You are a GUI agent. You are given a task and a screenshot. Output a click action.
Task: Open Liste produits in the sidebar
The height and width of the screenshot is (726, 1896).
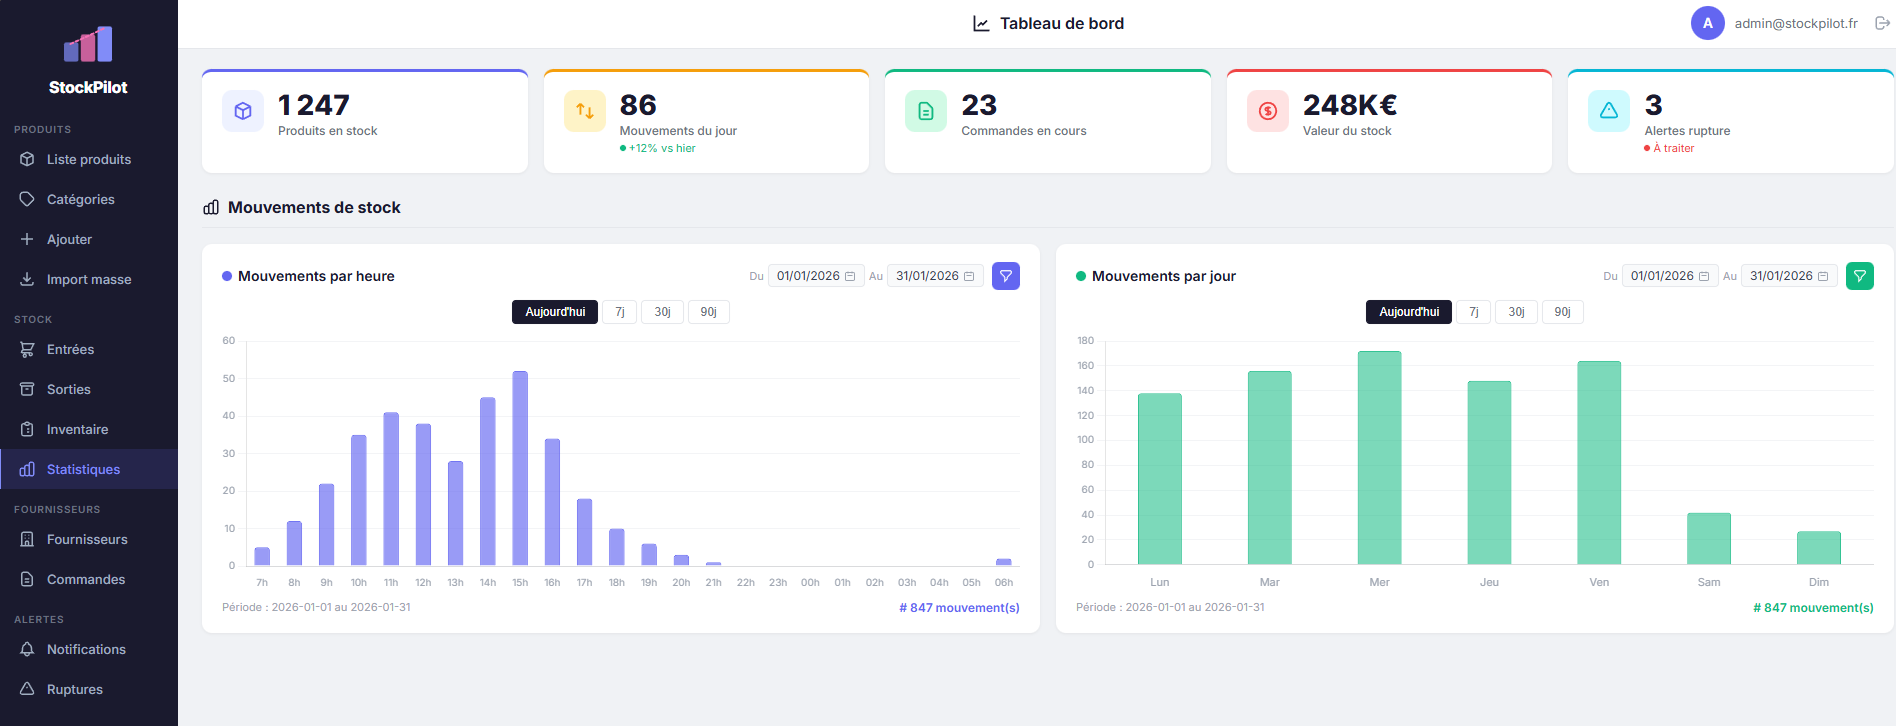[x=88, y=159]
